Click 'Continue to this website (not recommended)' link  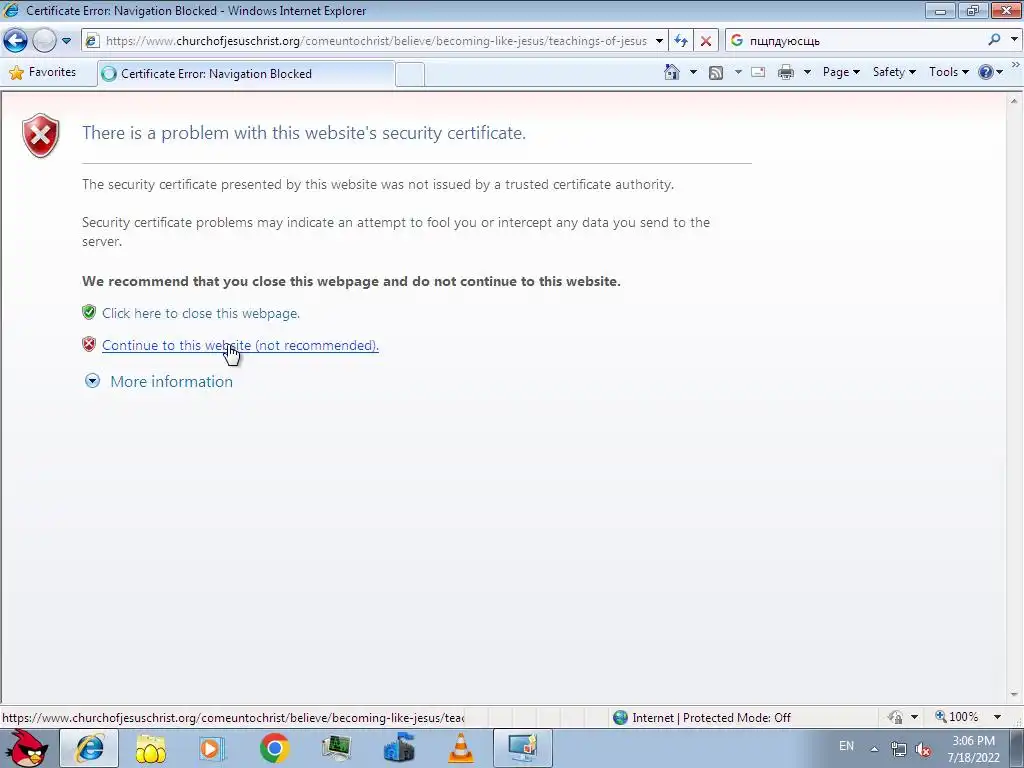coord(240,345)
